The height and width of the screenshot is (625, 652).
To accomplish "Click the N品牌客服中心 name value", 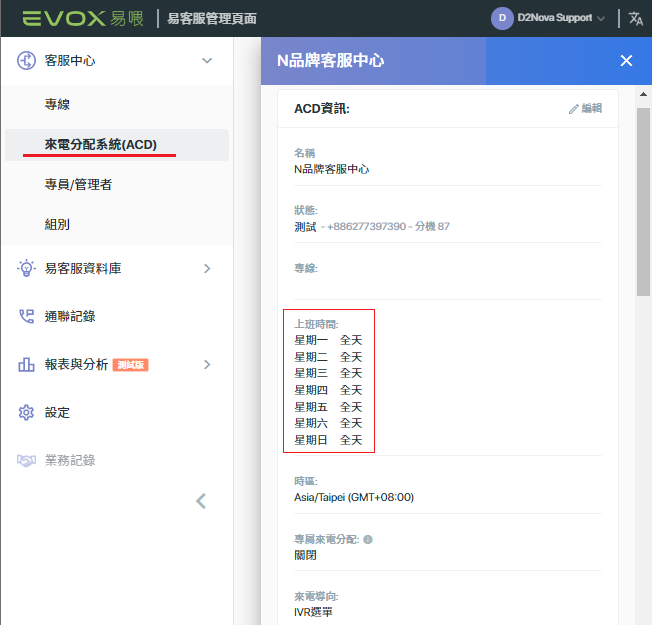I will 331,169.
